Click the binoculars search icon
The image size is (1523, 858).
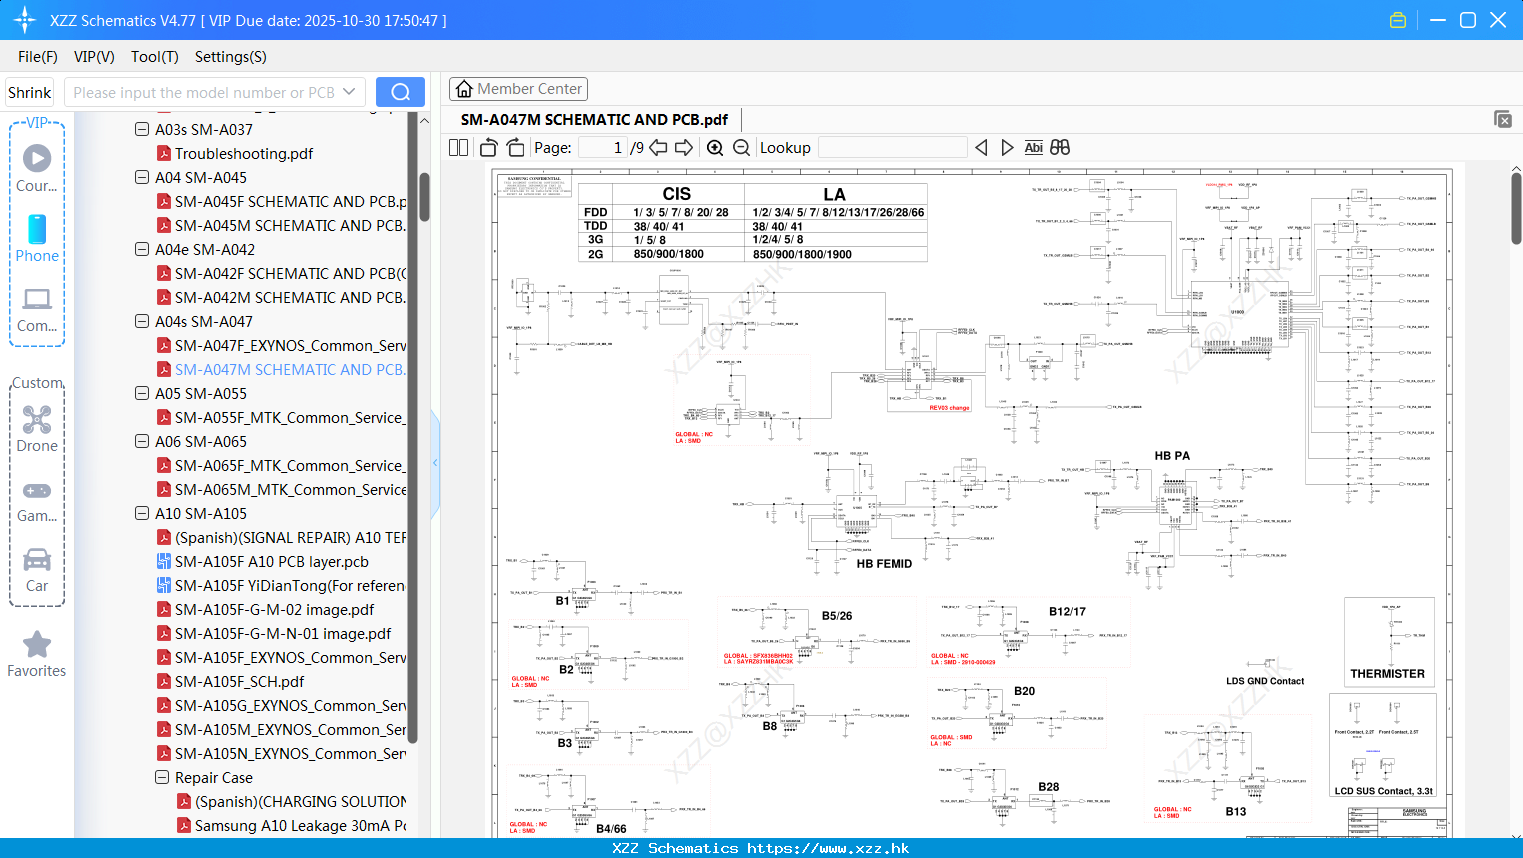pyautogui.click(x=1060, y=148)
